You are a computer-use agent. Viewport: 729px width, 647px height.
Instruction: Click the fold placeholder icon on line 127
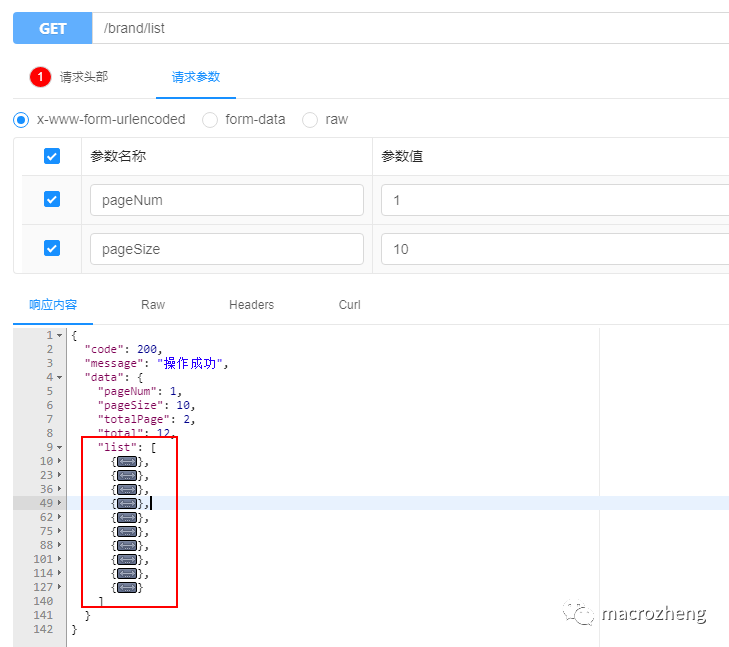tap(127, 588)
